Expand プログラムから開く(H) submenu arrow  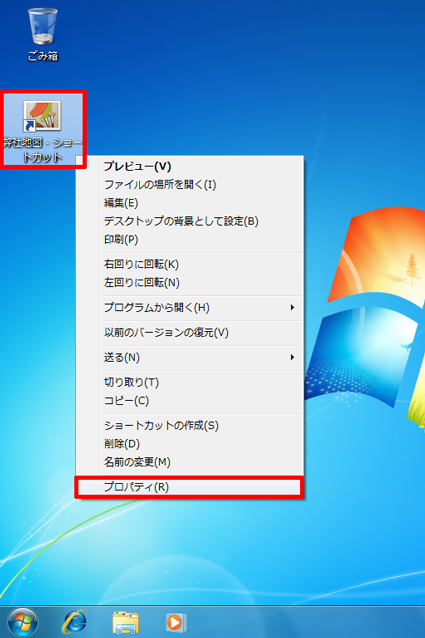pyautogui.click(x=292, y=307)
